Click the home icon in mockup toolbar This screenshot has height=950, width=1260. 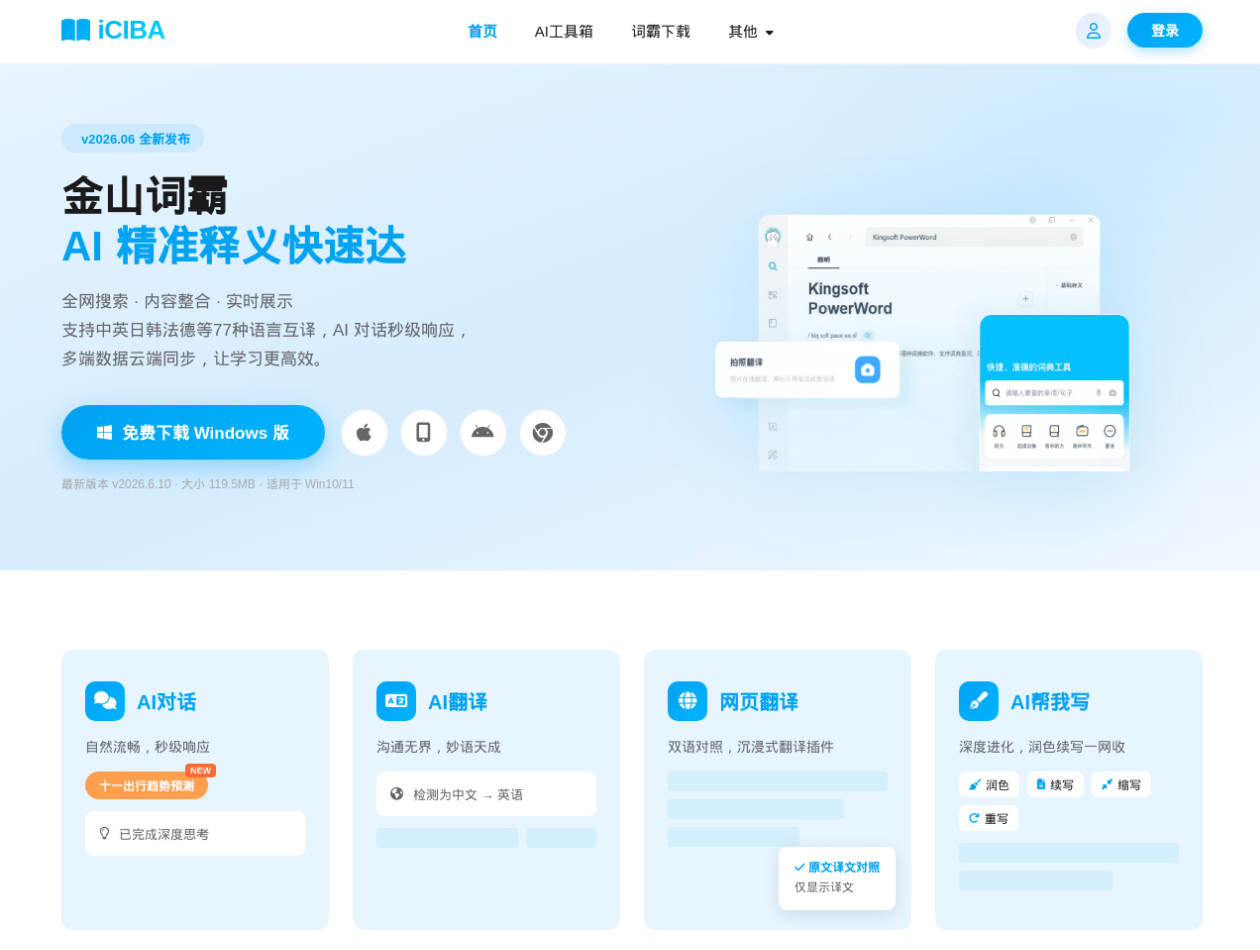[810, 237]
